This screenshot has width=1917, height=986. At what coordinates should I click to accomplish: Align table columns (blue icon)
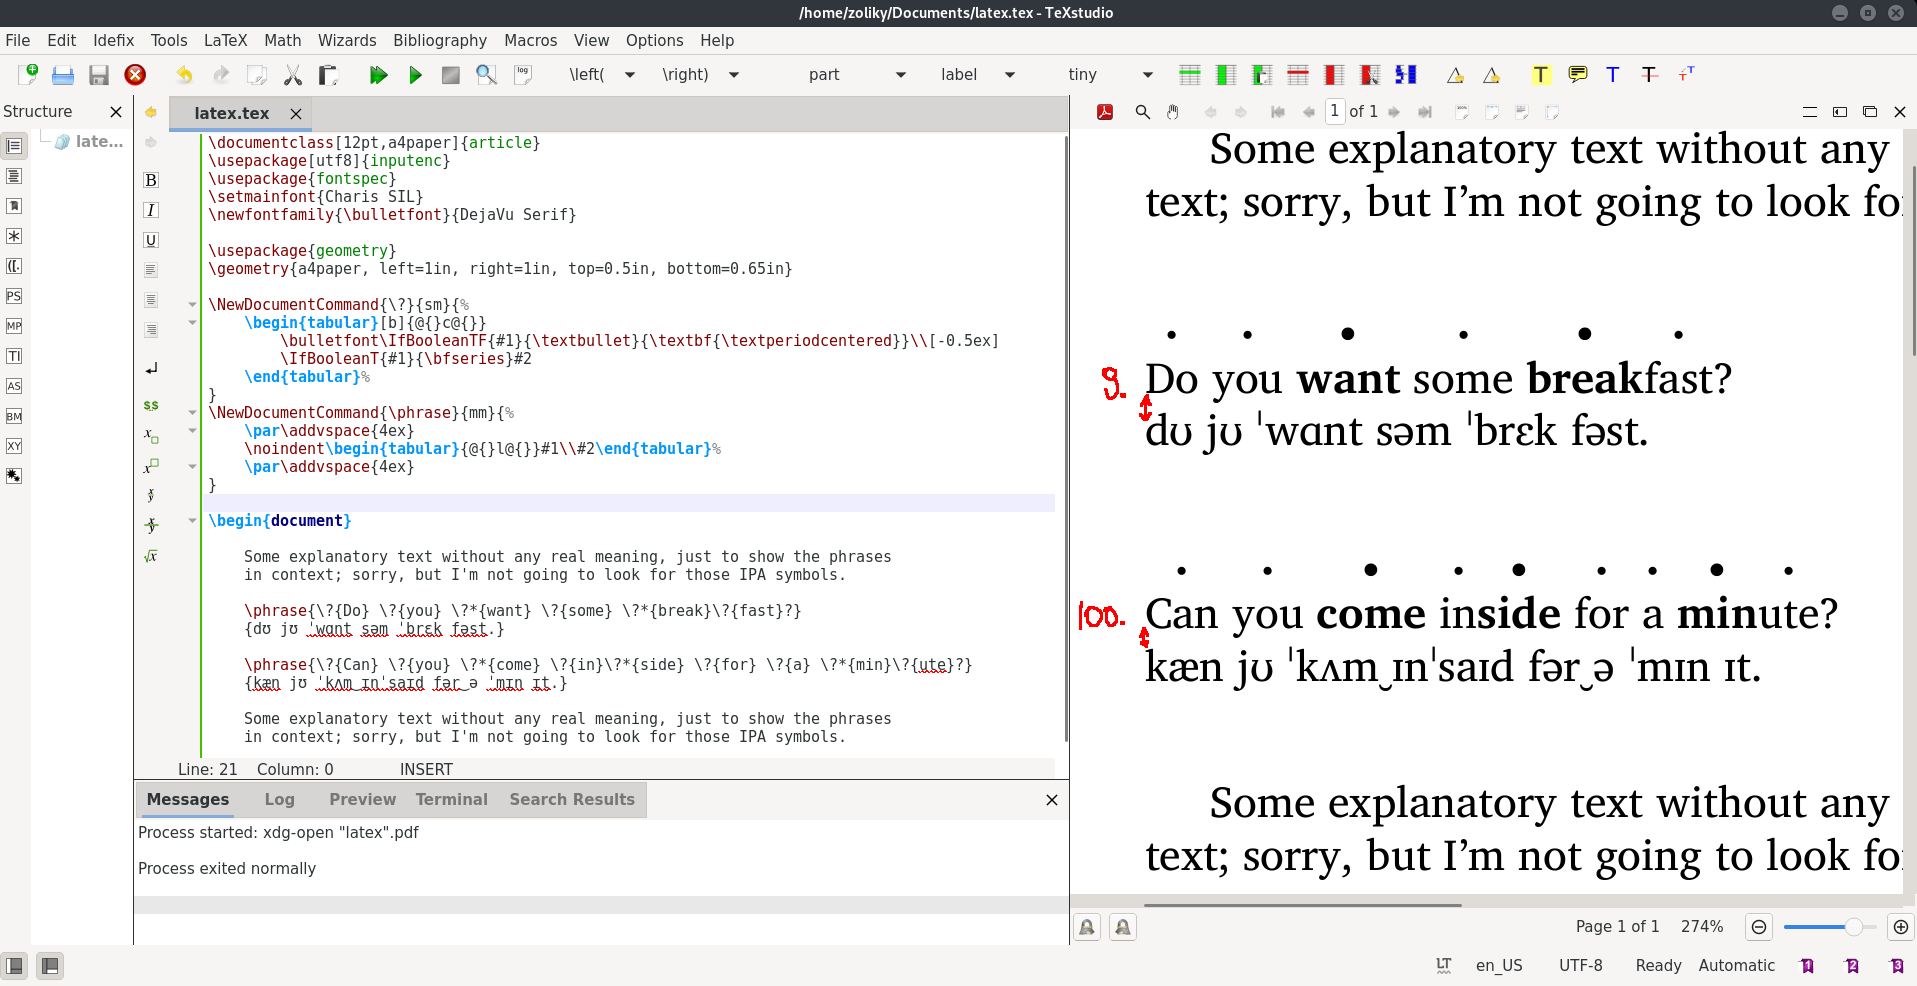pyautogui.click(x=1406, y=75)
